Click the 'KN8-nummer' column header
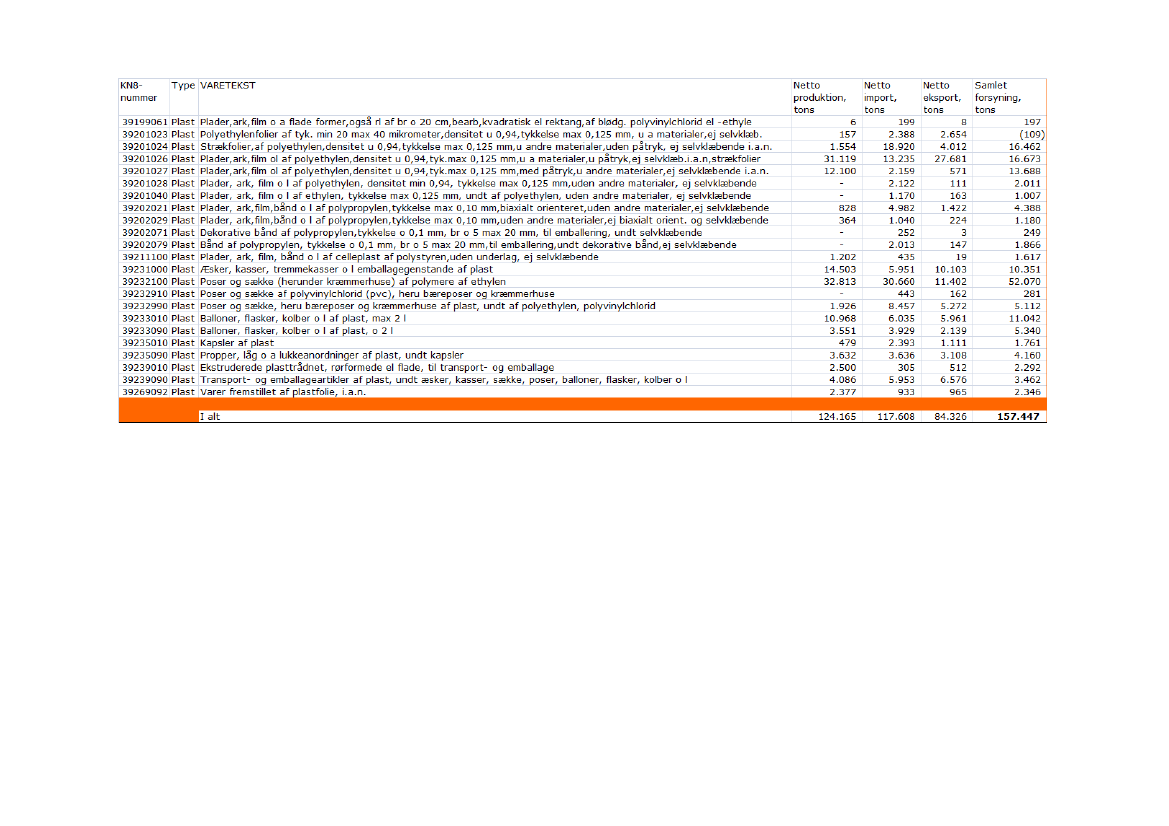The width and height of the screenshot is (1169, 826). 139,92
